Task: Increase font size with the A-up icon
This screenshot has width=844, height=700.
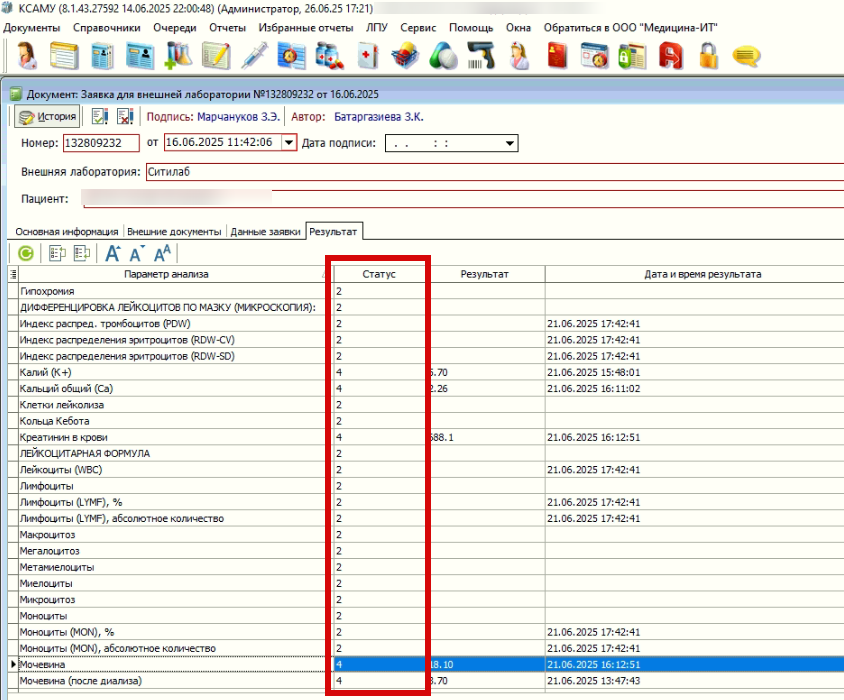Action: pos(113,254)
